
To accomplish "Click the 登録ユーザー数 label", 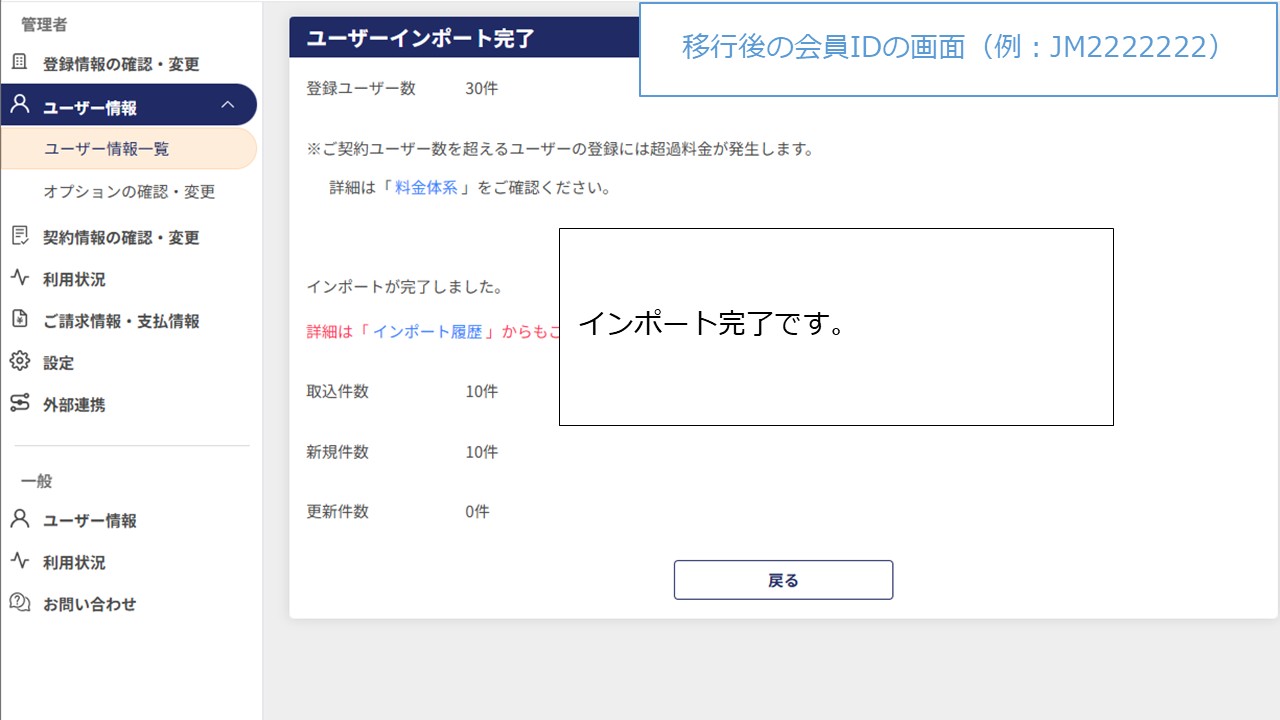I will click(360, 88).
